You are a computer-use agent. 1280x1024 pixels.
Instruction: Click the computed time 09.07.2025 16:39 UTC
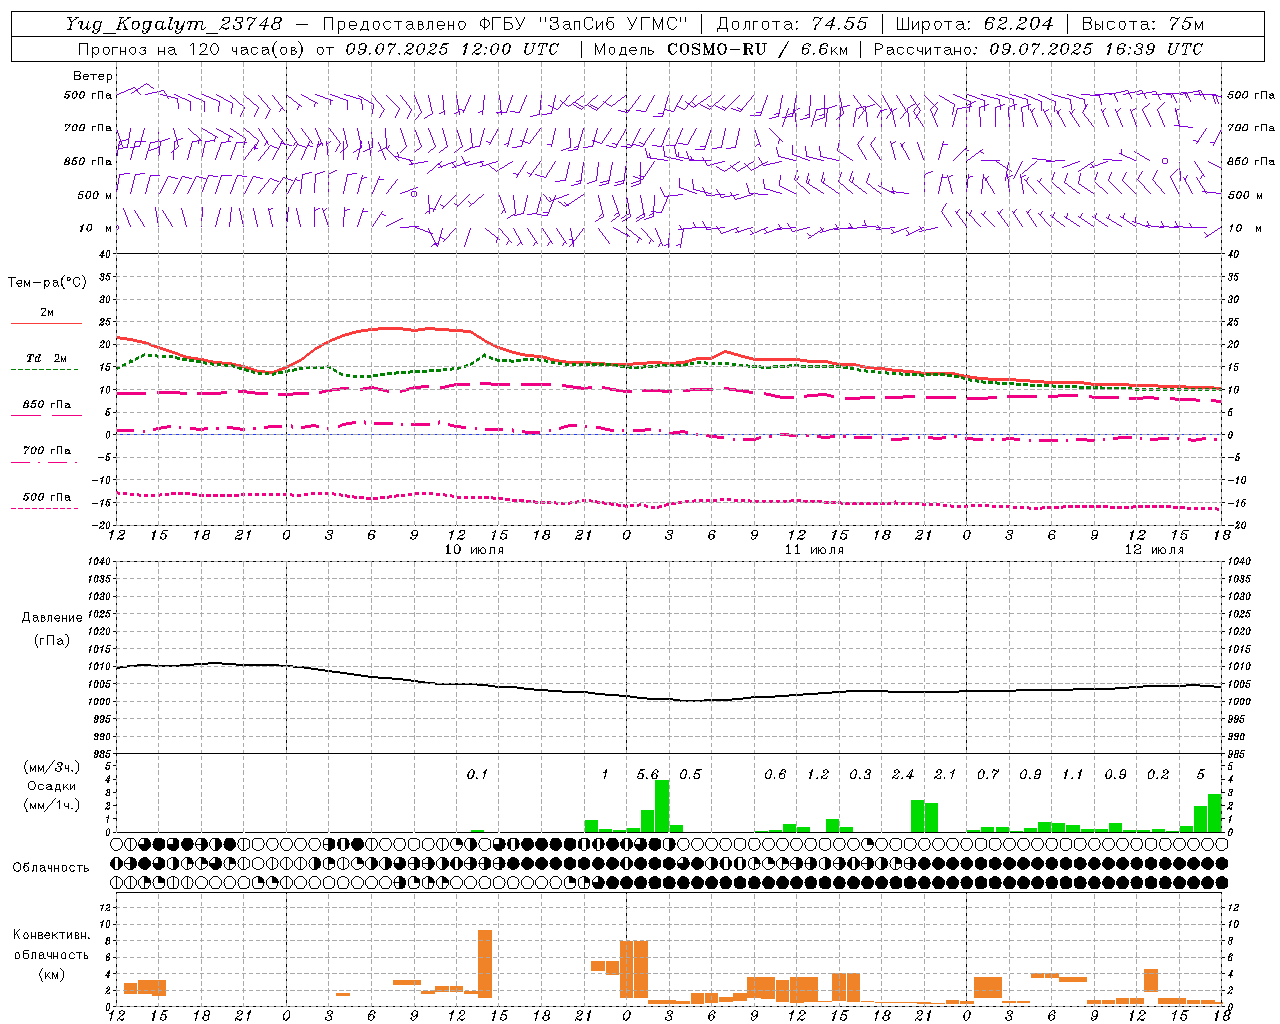click(x=1096, y=49)
